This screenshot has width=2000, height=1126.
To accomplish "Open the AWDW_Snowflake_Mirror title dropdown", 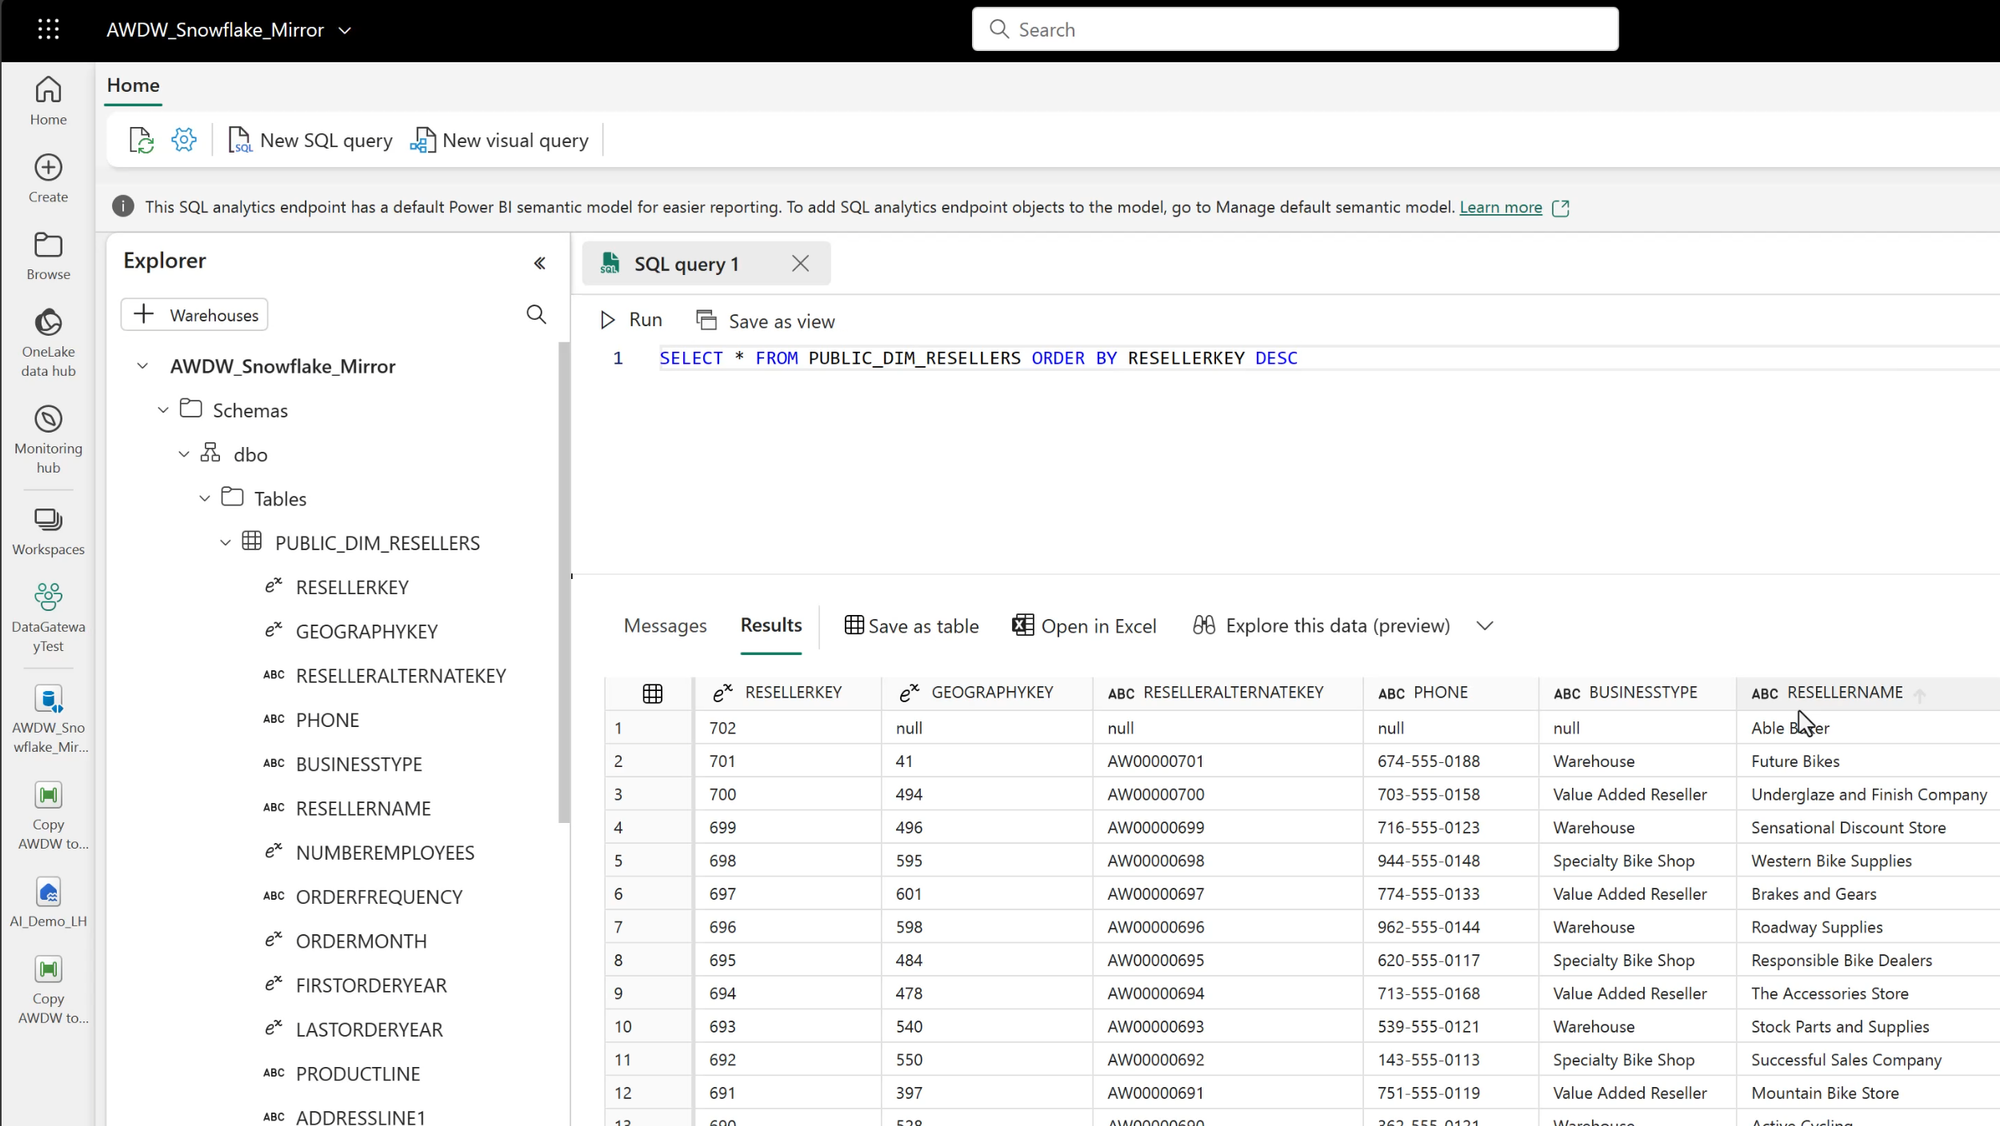I will point(345,30).
